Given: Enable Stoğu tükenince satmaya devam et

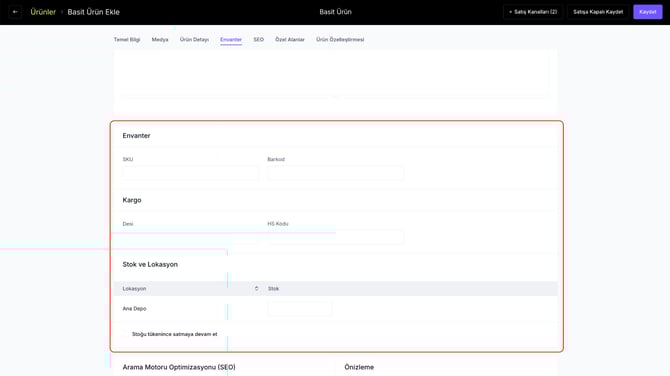Looking at the screenshot, I should coord(126,334).
